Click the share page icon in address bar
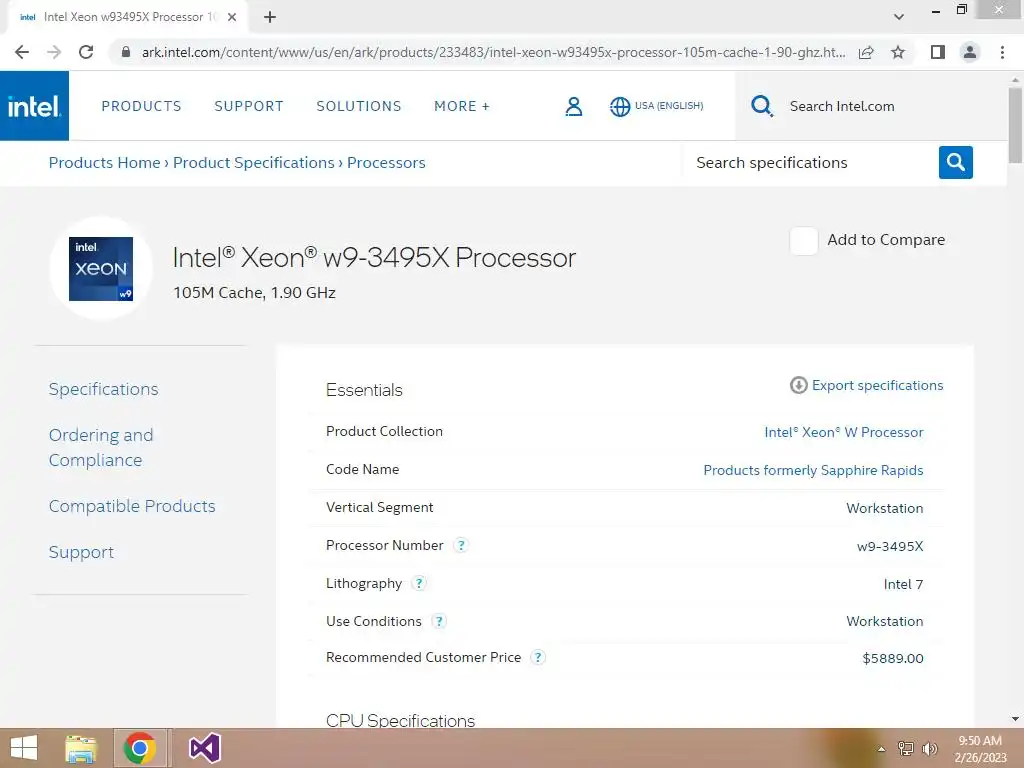The width and height of the screenshot is (1024, 768). click(x=866, y=52)
